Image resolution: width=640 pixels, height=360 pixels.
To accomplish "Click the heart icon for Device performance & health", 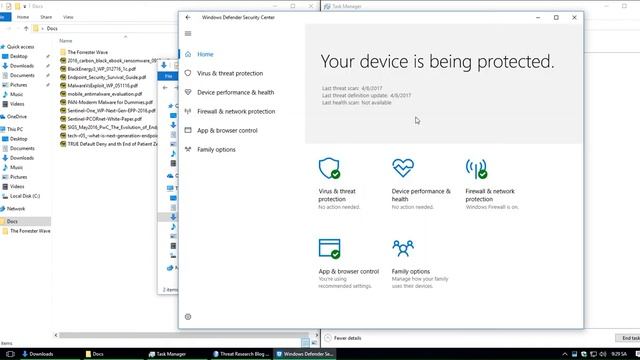I will (403, 168).
